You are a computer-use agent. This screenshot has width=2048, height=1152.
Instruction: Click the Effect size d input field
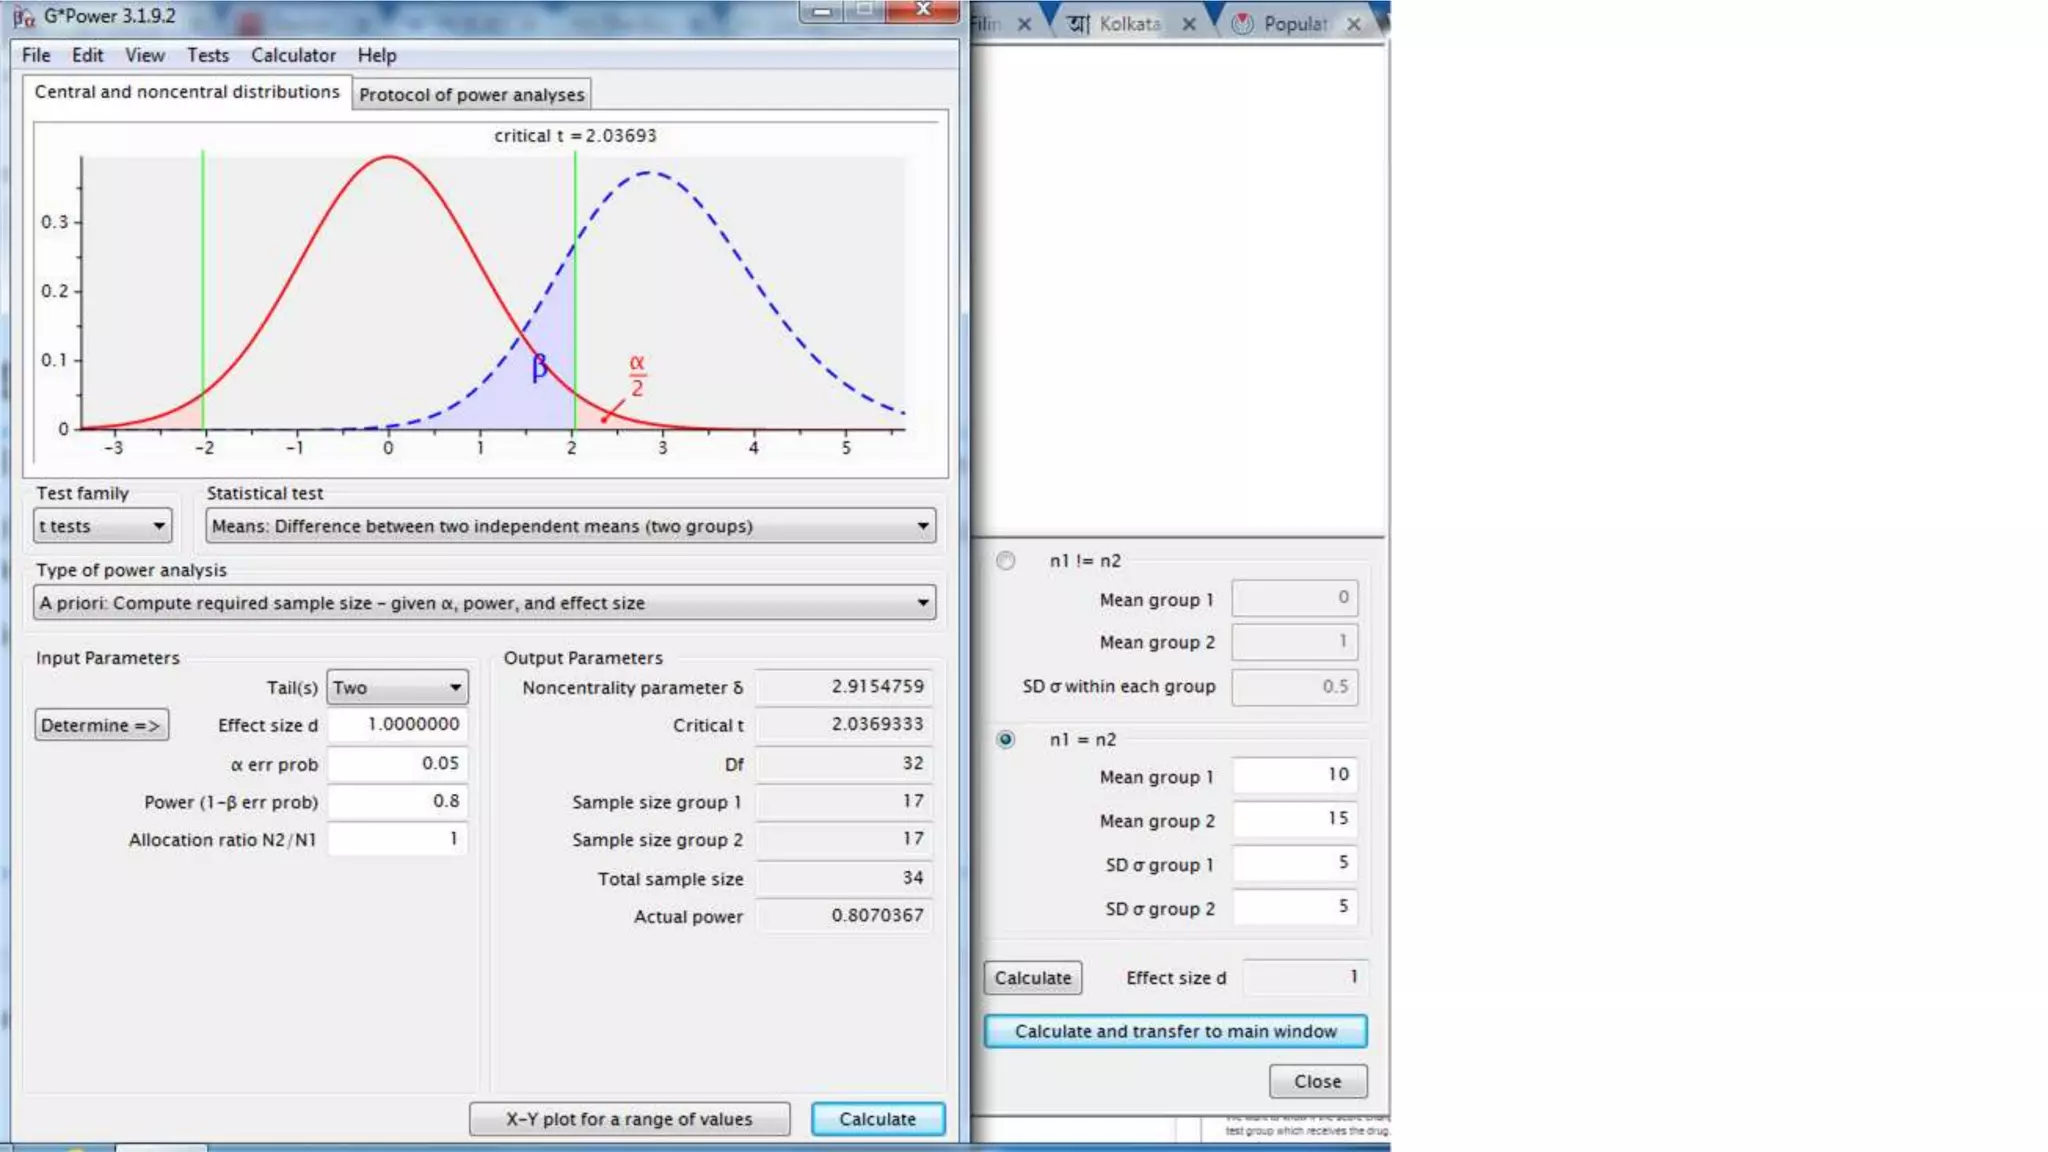pos(397,725)
